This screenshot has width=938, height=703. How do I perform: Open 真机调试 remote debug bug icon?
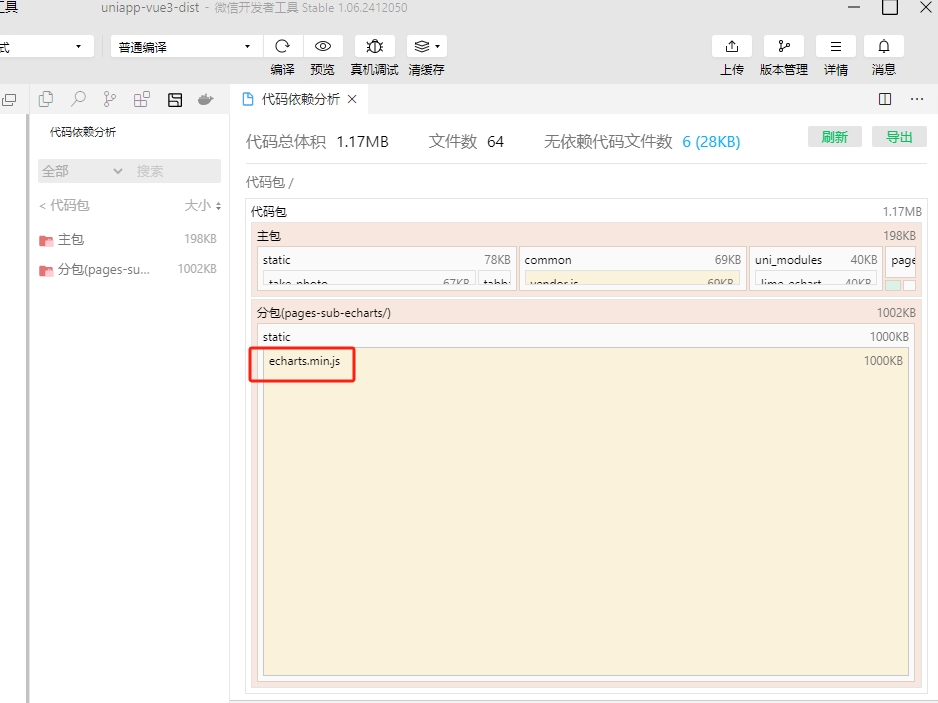[x=374, y=47]
